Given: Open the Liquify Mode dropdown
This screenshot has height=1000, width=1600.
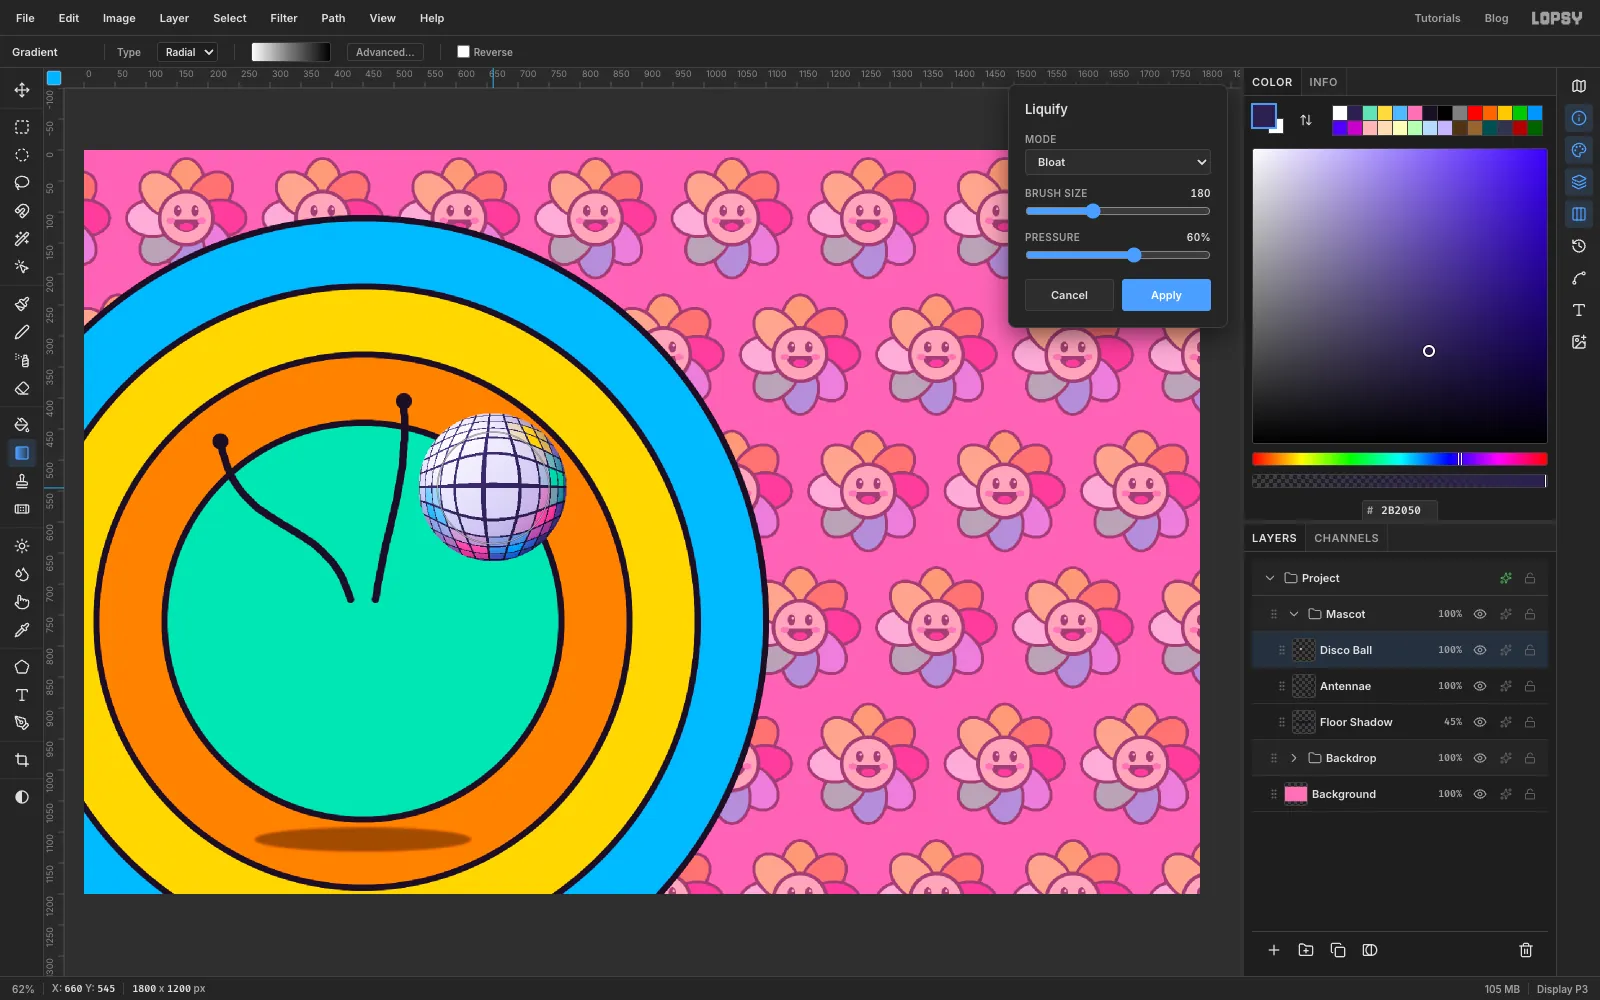Looking at the screenshot, I should click(1118, 162).
